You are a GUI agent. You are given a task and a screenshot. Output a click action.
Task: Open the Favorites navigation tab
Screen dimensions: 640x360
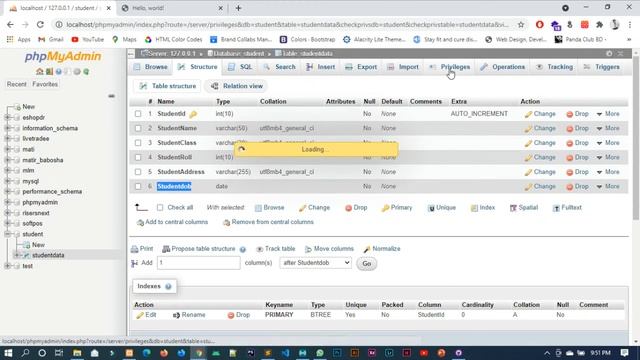coord(45,84)
